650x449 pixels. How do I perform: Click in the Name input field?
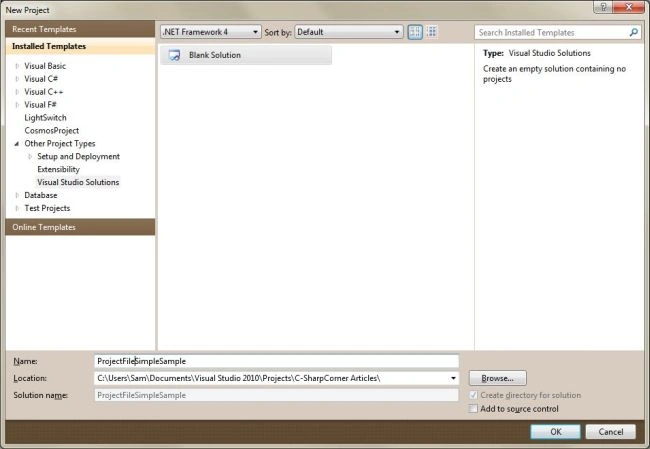pos(276,361)
